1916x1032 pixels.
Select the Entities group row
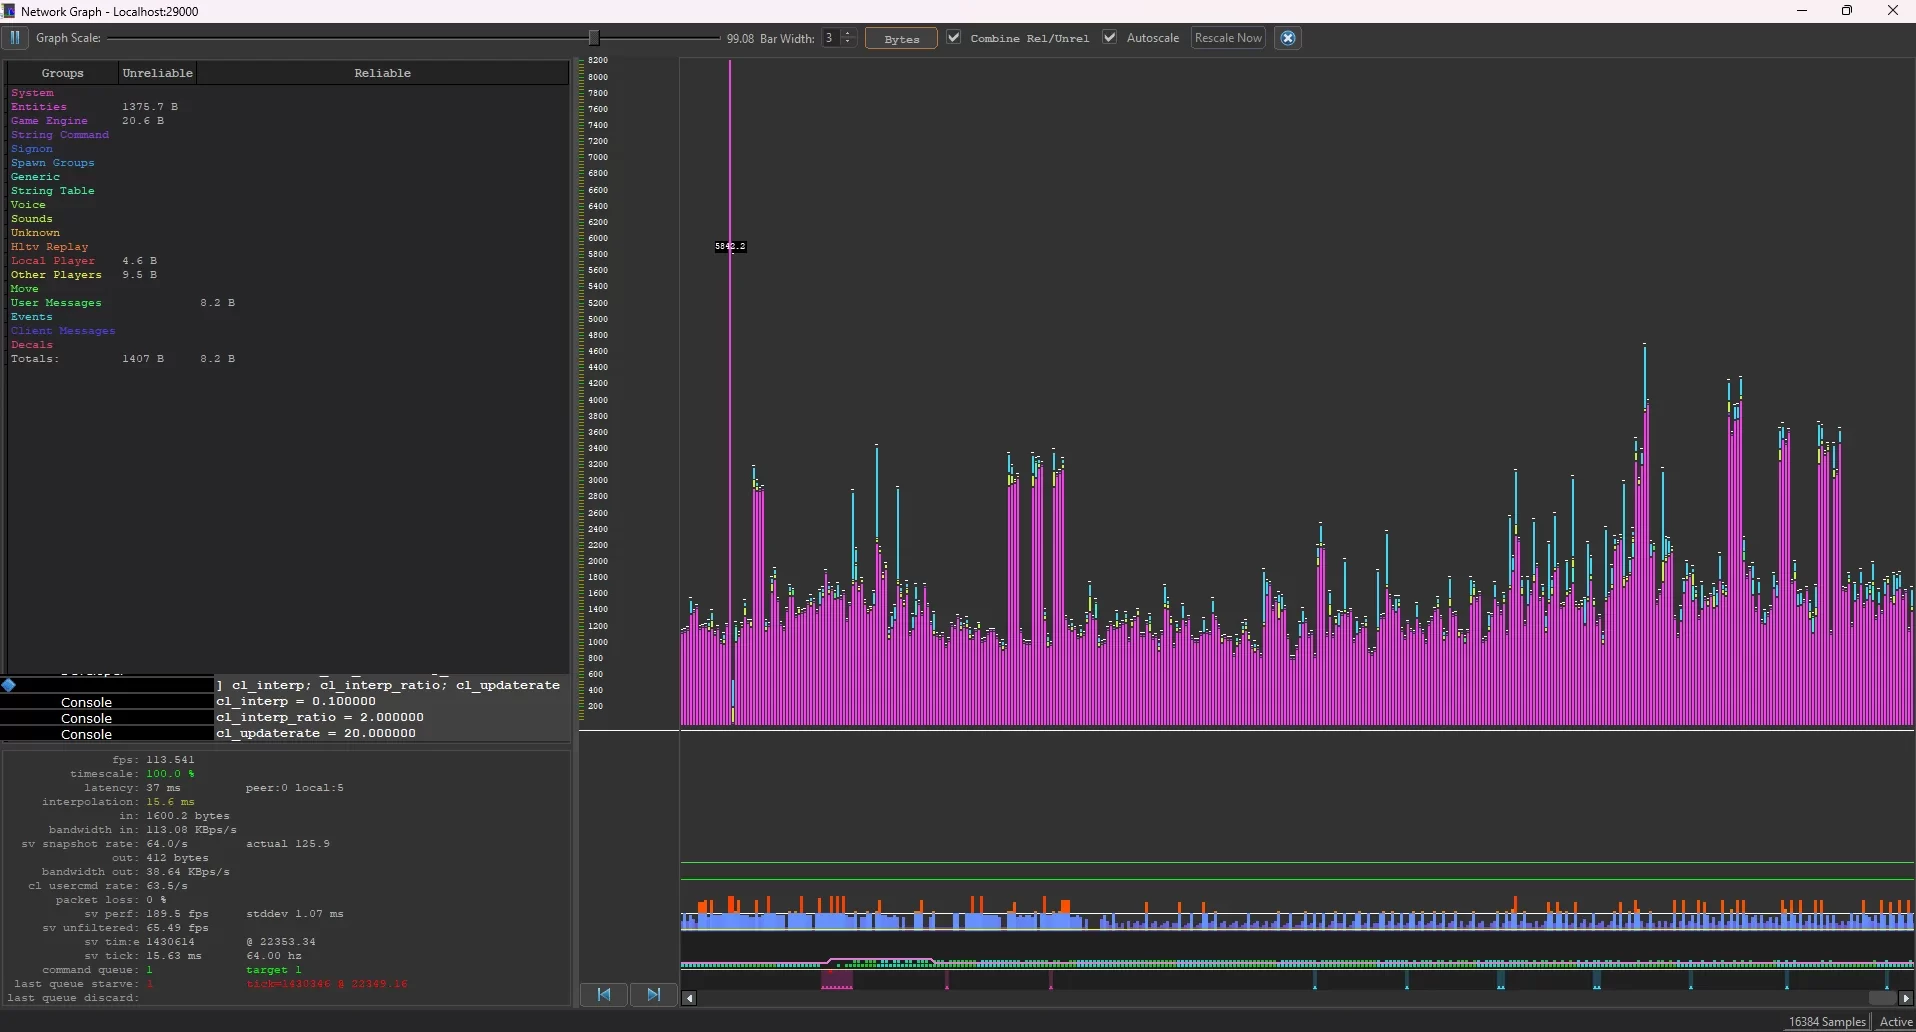[39, 107]
